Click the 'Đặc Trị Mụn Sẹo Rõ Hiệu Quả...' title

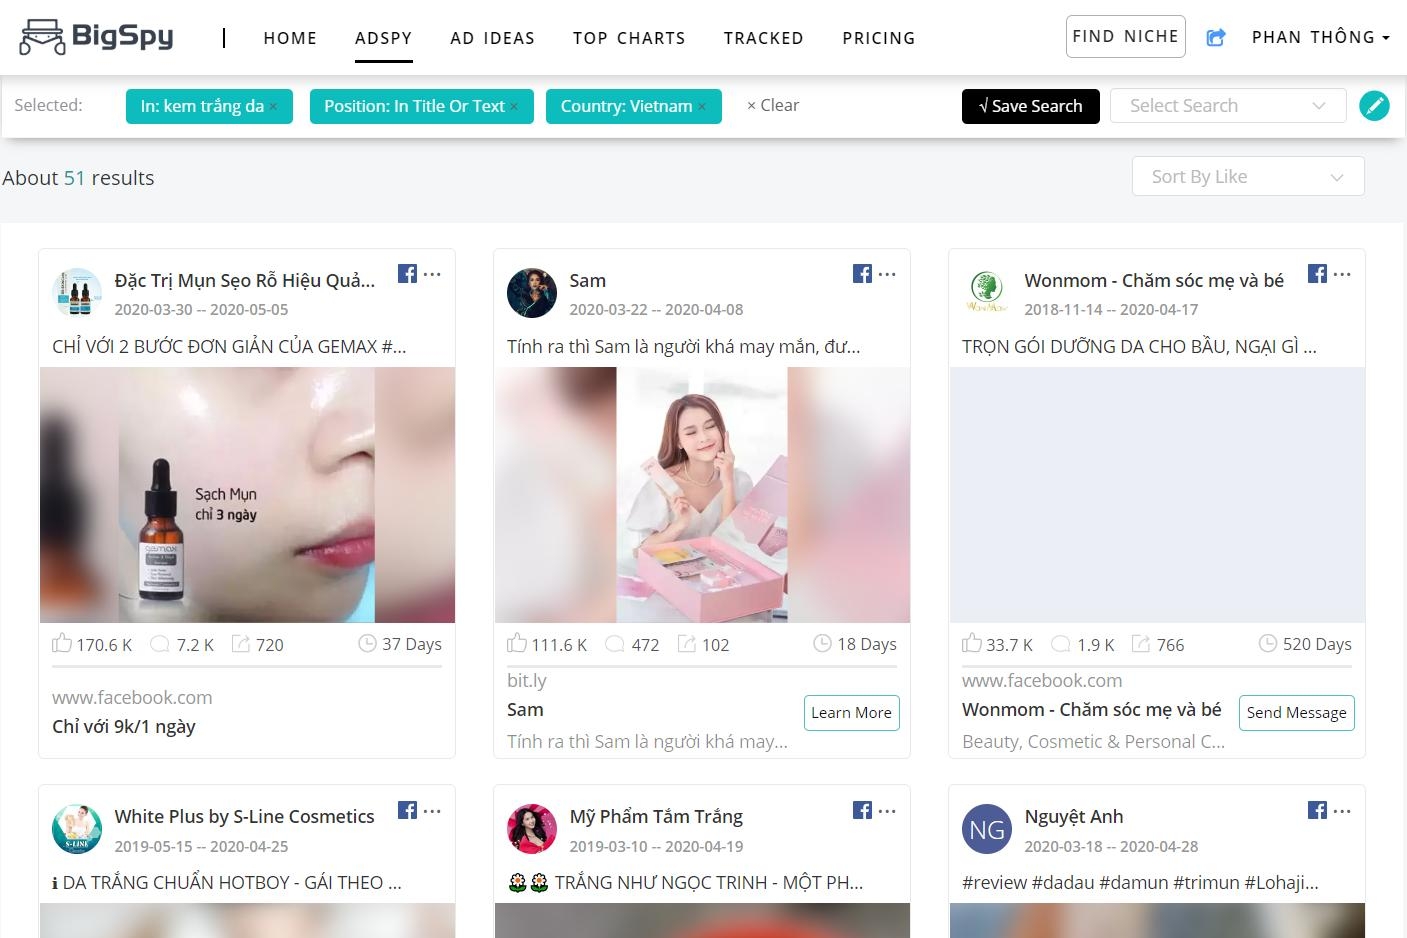pos(245,281)
